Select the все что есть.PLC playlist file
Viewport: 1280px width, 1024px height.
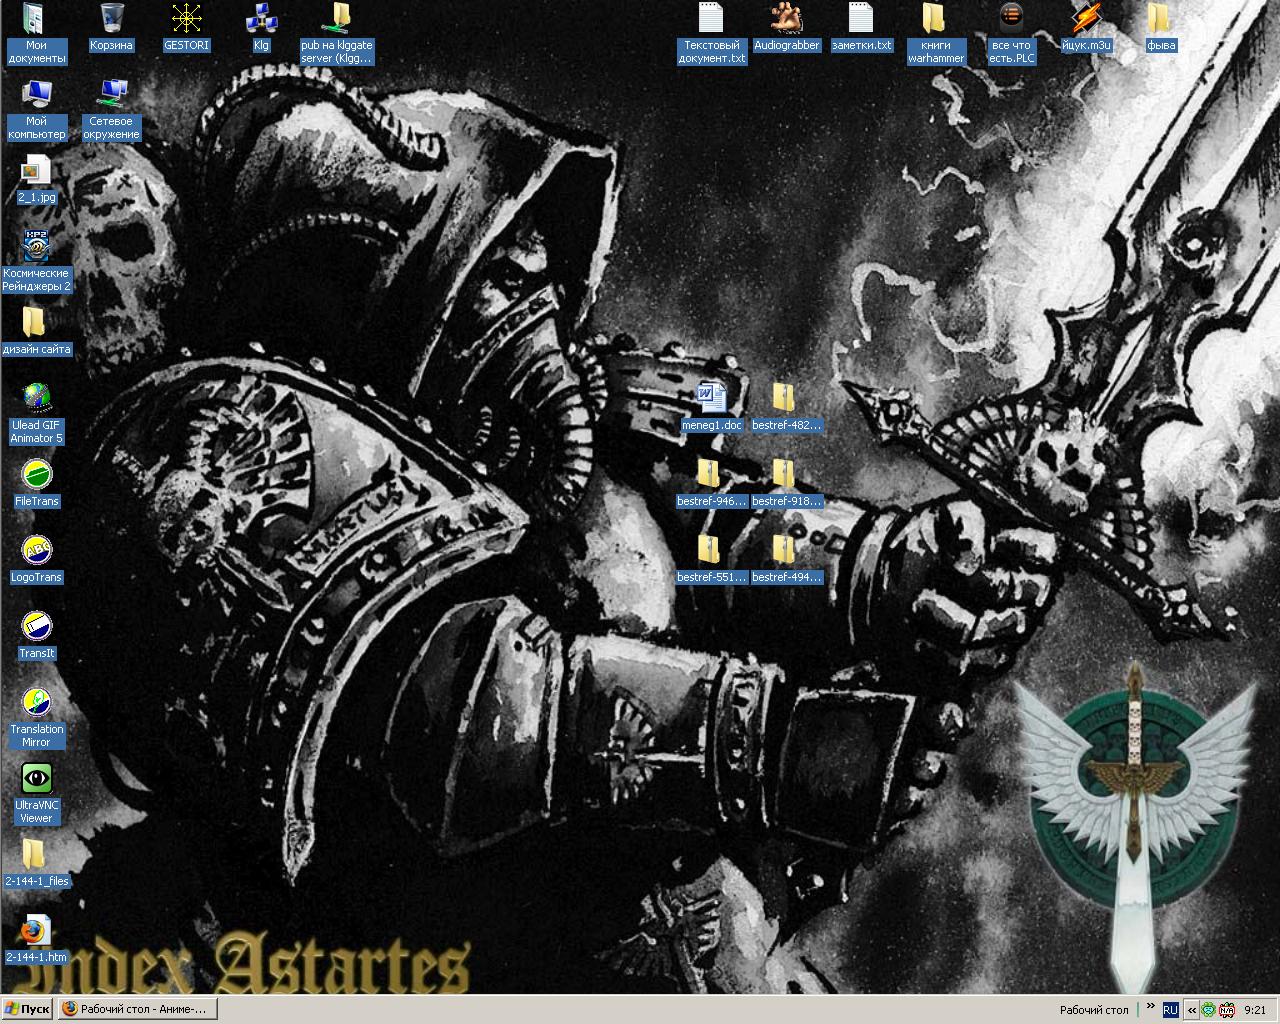(x=1012, y=34)
